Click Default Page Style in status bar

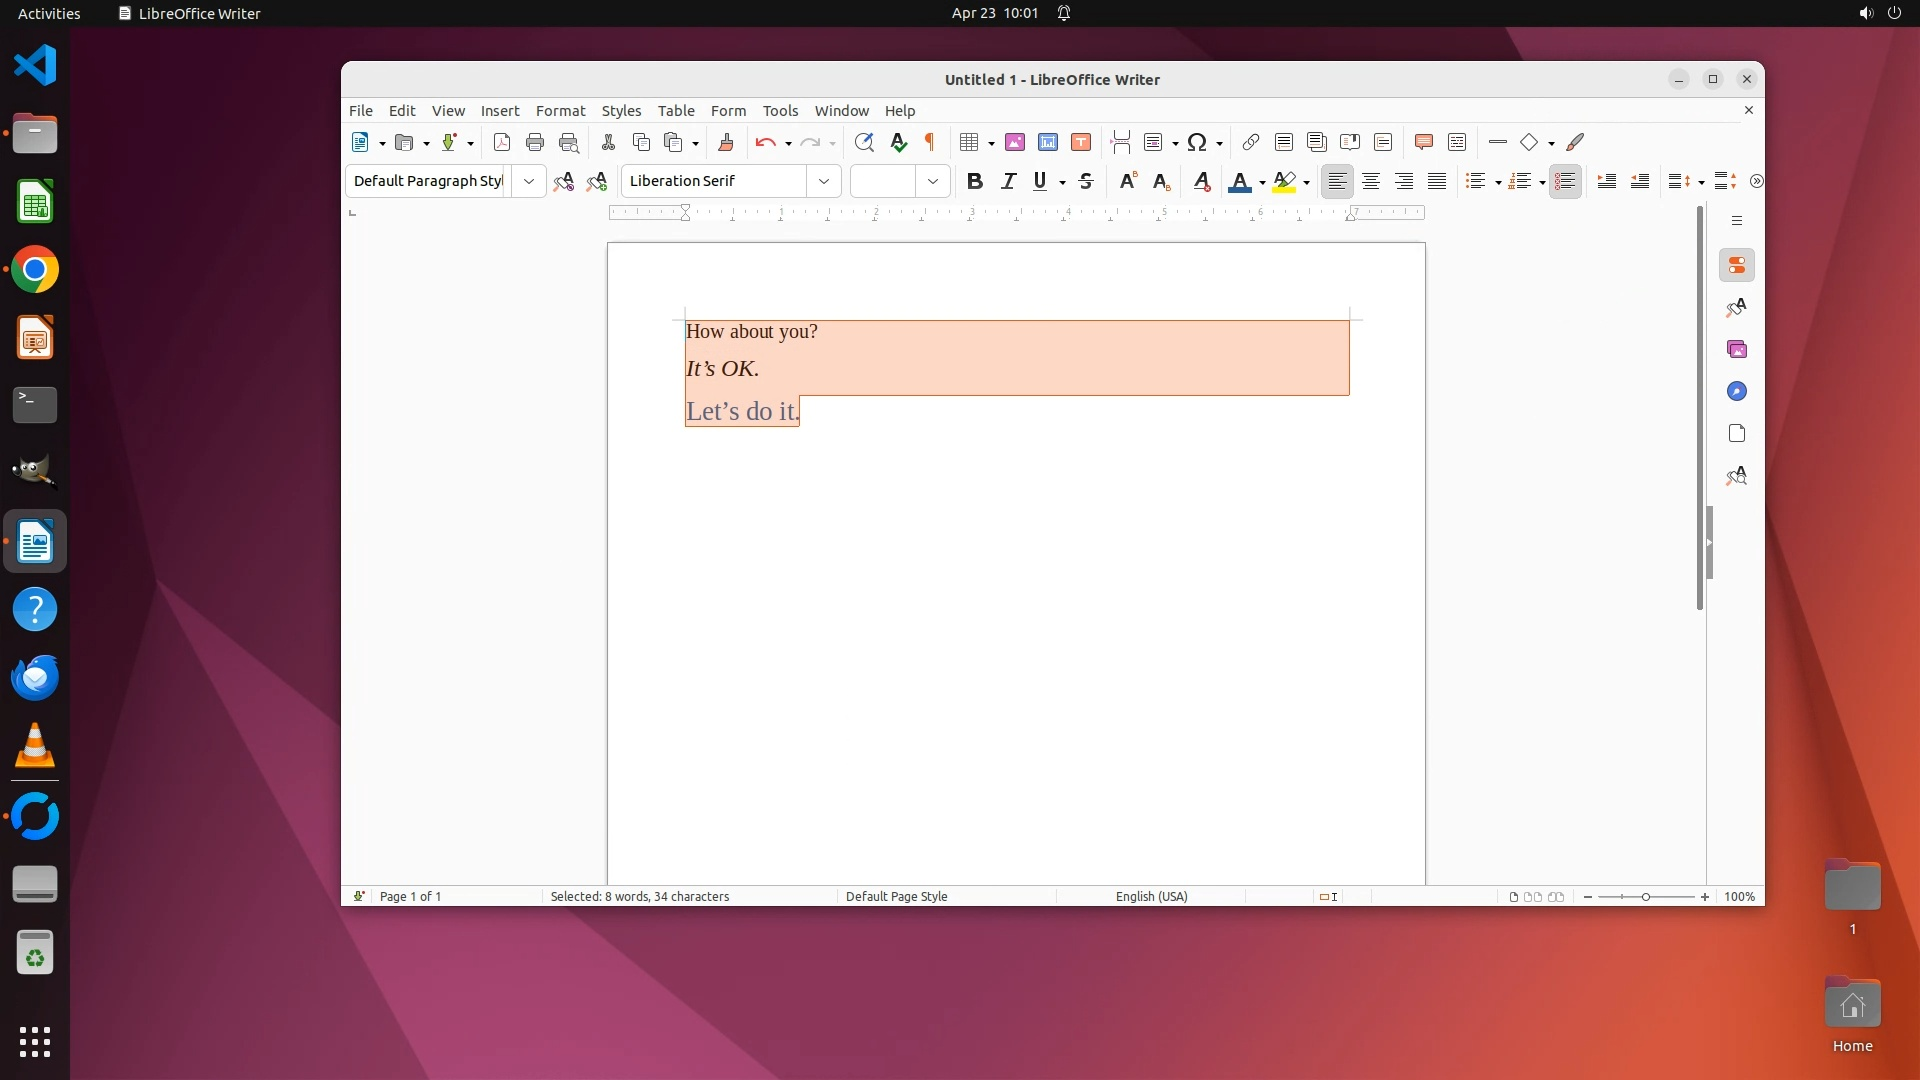[896, 897]
